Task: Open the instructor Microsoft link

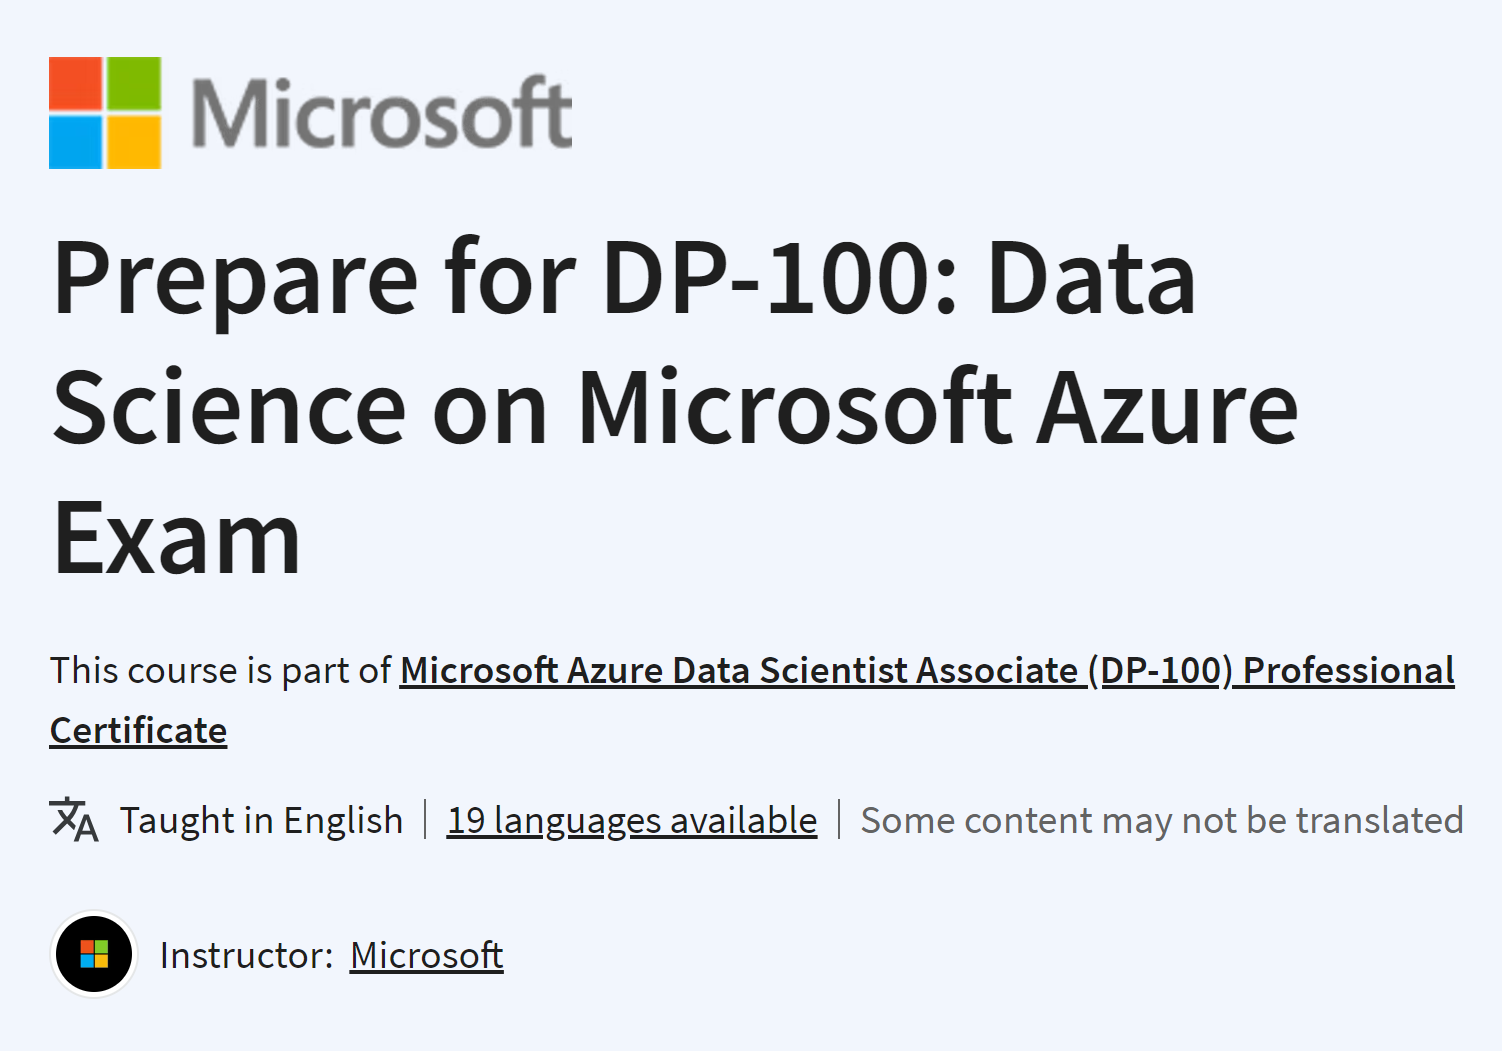Action: click(427, 955)
